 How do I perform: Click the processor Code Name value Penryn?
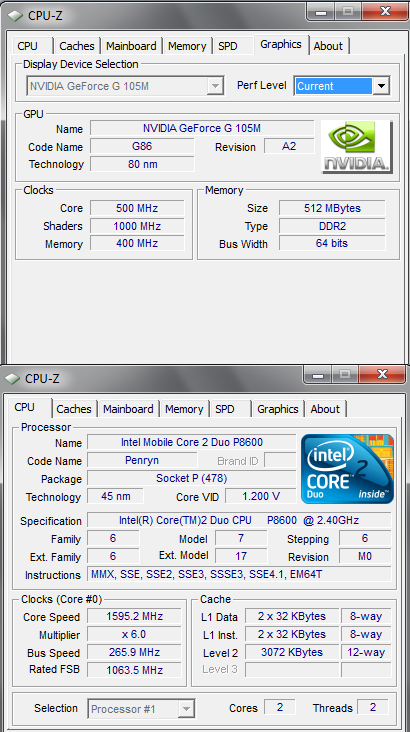[x=142, y=460]
